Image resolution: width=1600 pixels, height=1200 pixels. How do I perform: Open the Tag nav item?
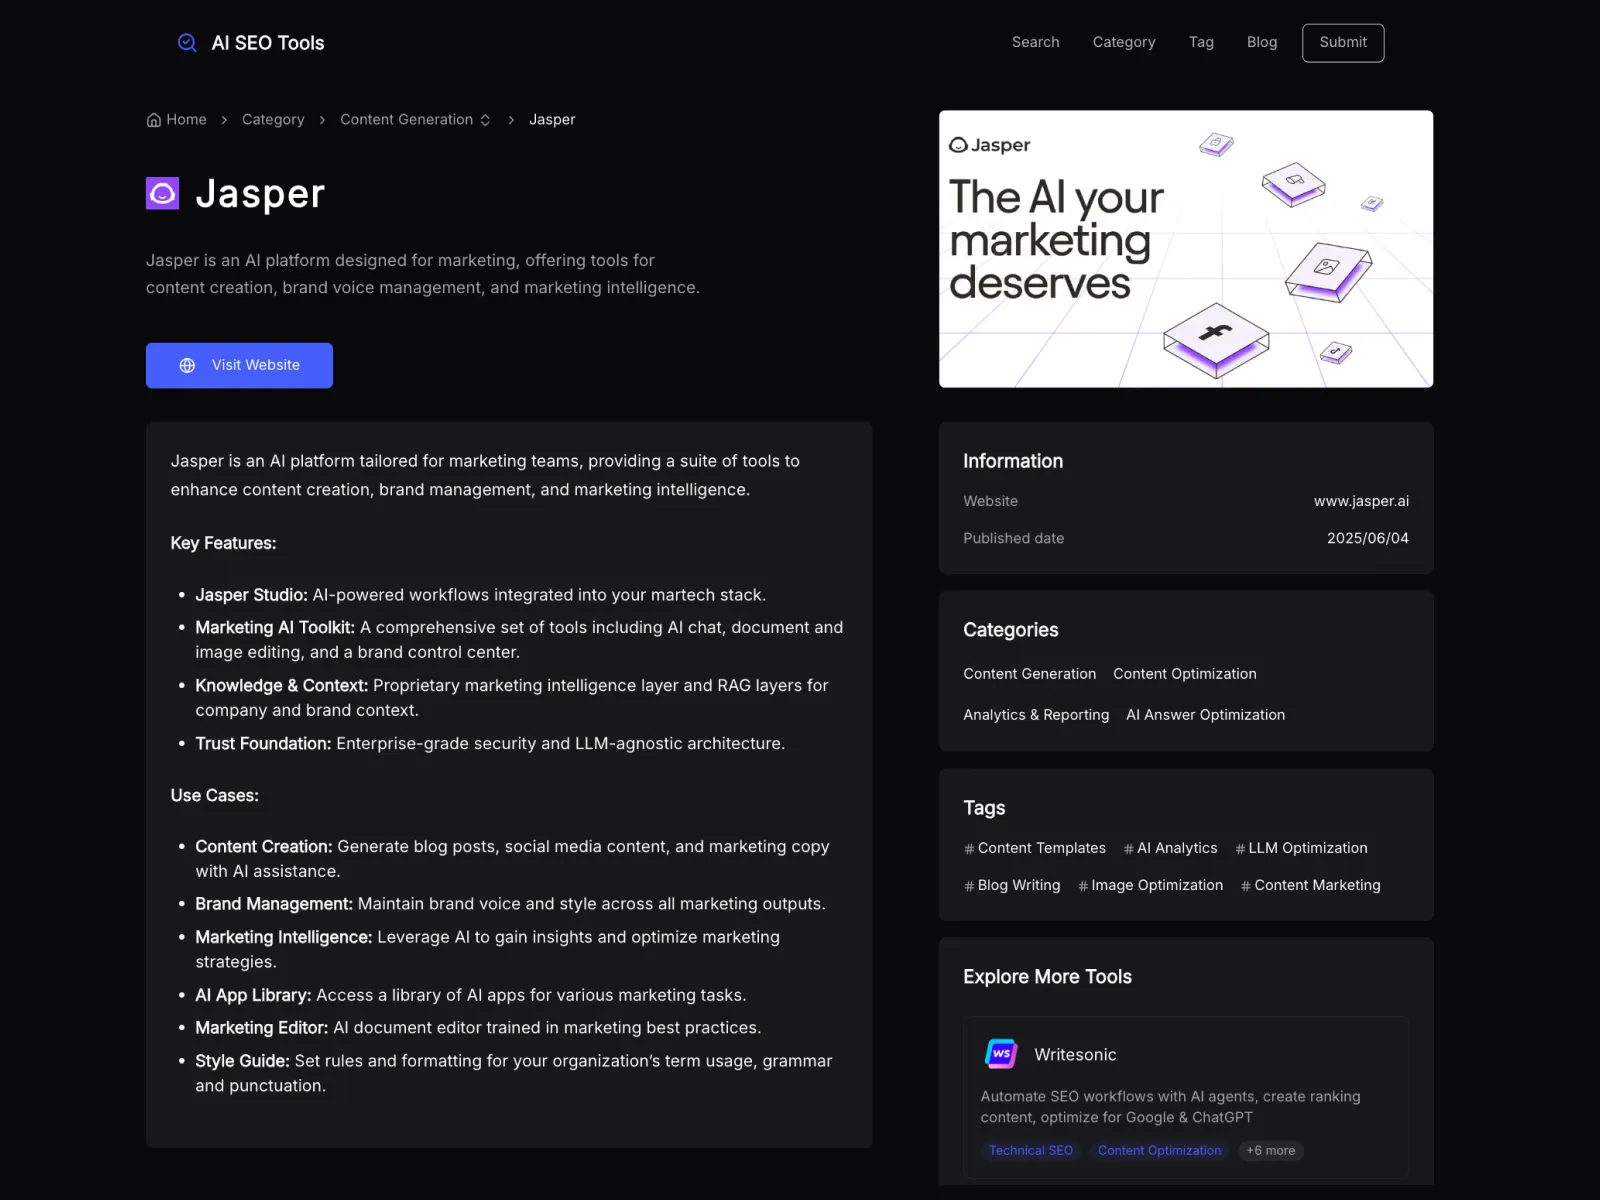[1201, 42]
